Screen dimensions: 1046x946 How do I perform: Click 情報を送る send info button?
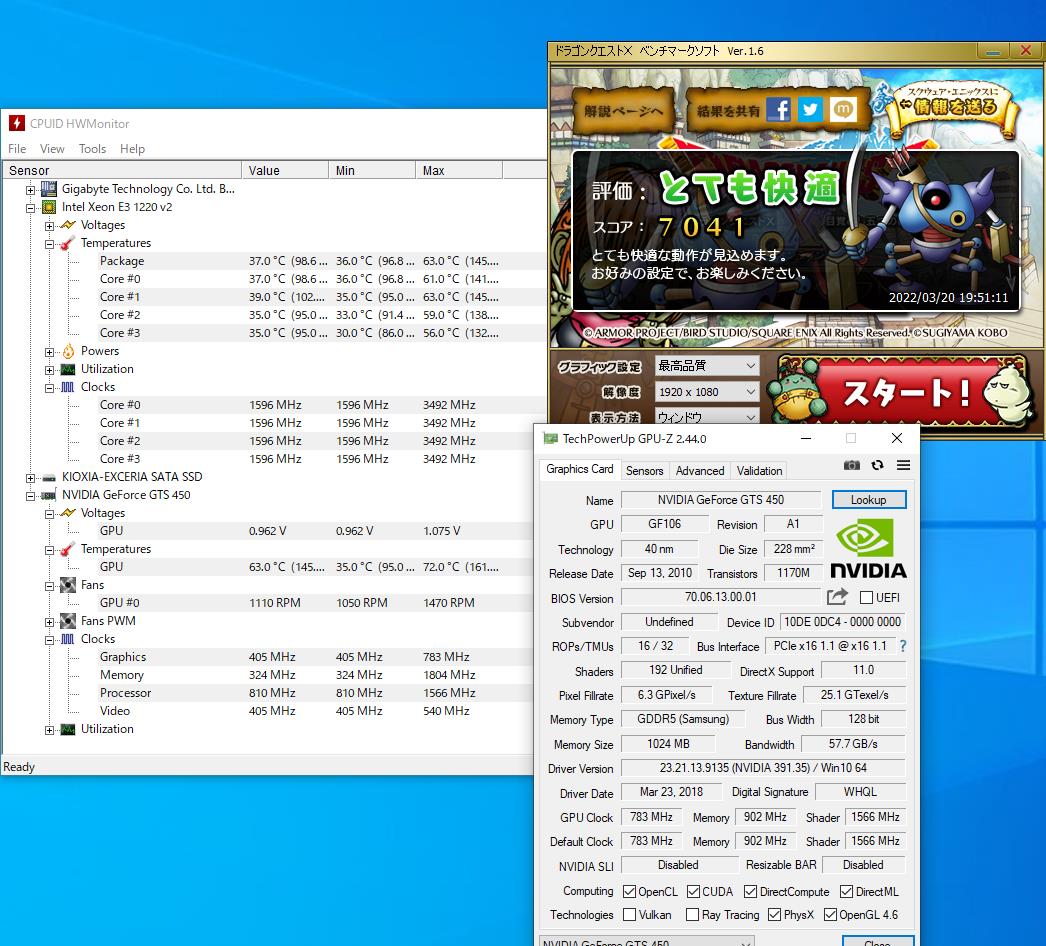954,107
